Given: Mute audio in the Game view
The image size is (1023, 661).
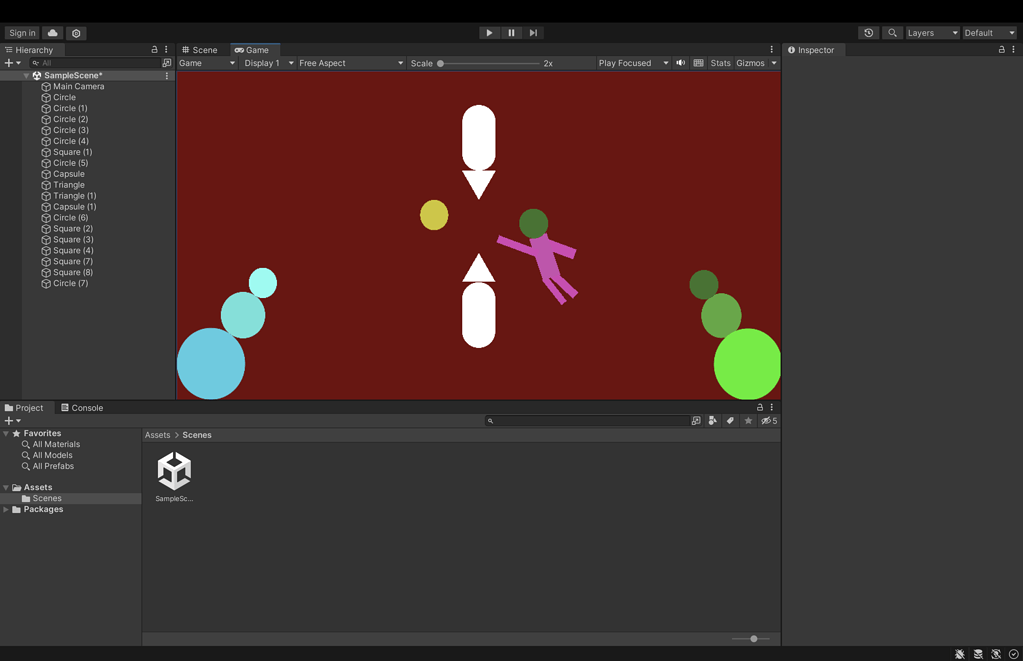Looking at the screenshot, I should coord(681,62).
